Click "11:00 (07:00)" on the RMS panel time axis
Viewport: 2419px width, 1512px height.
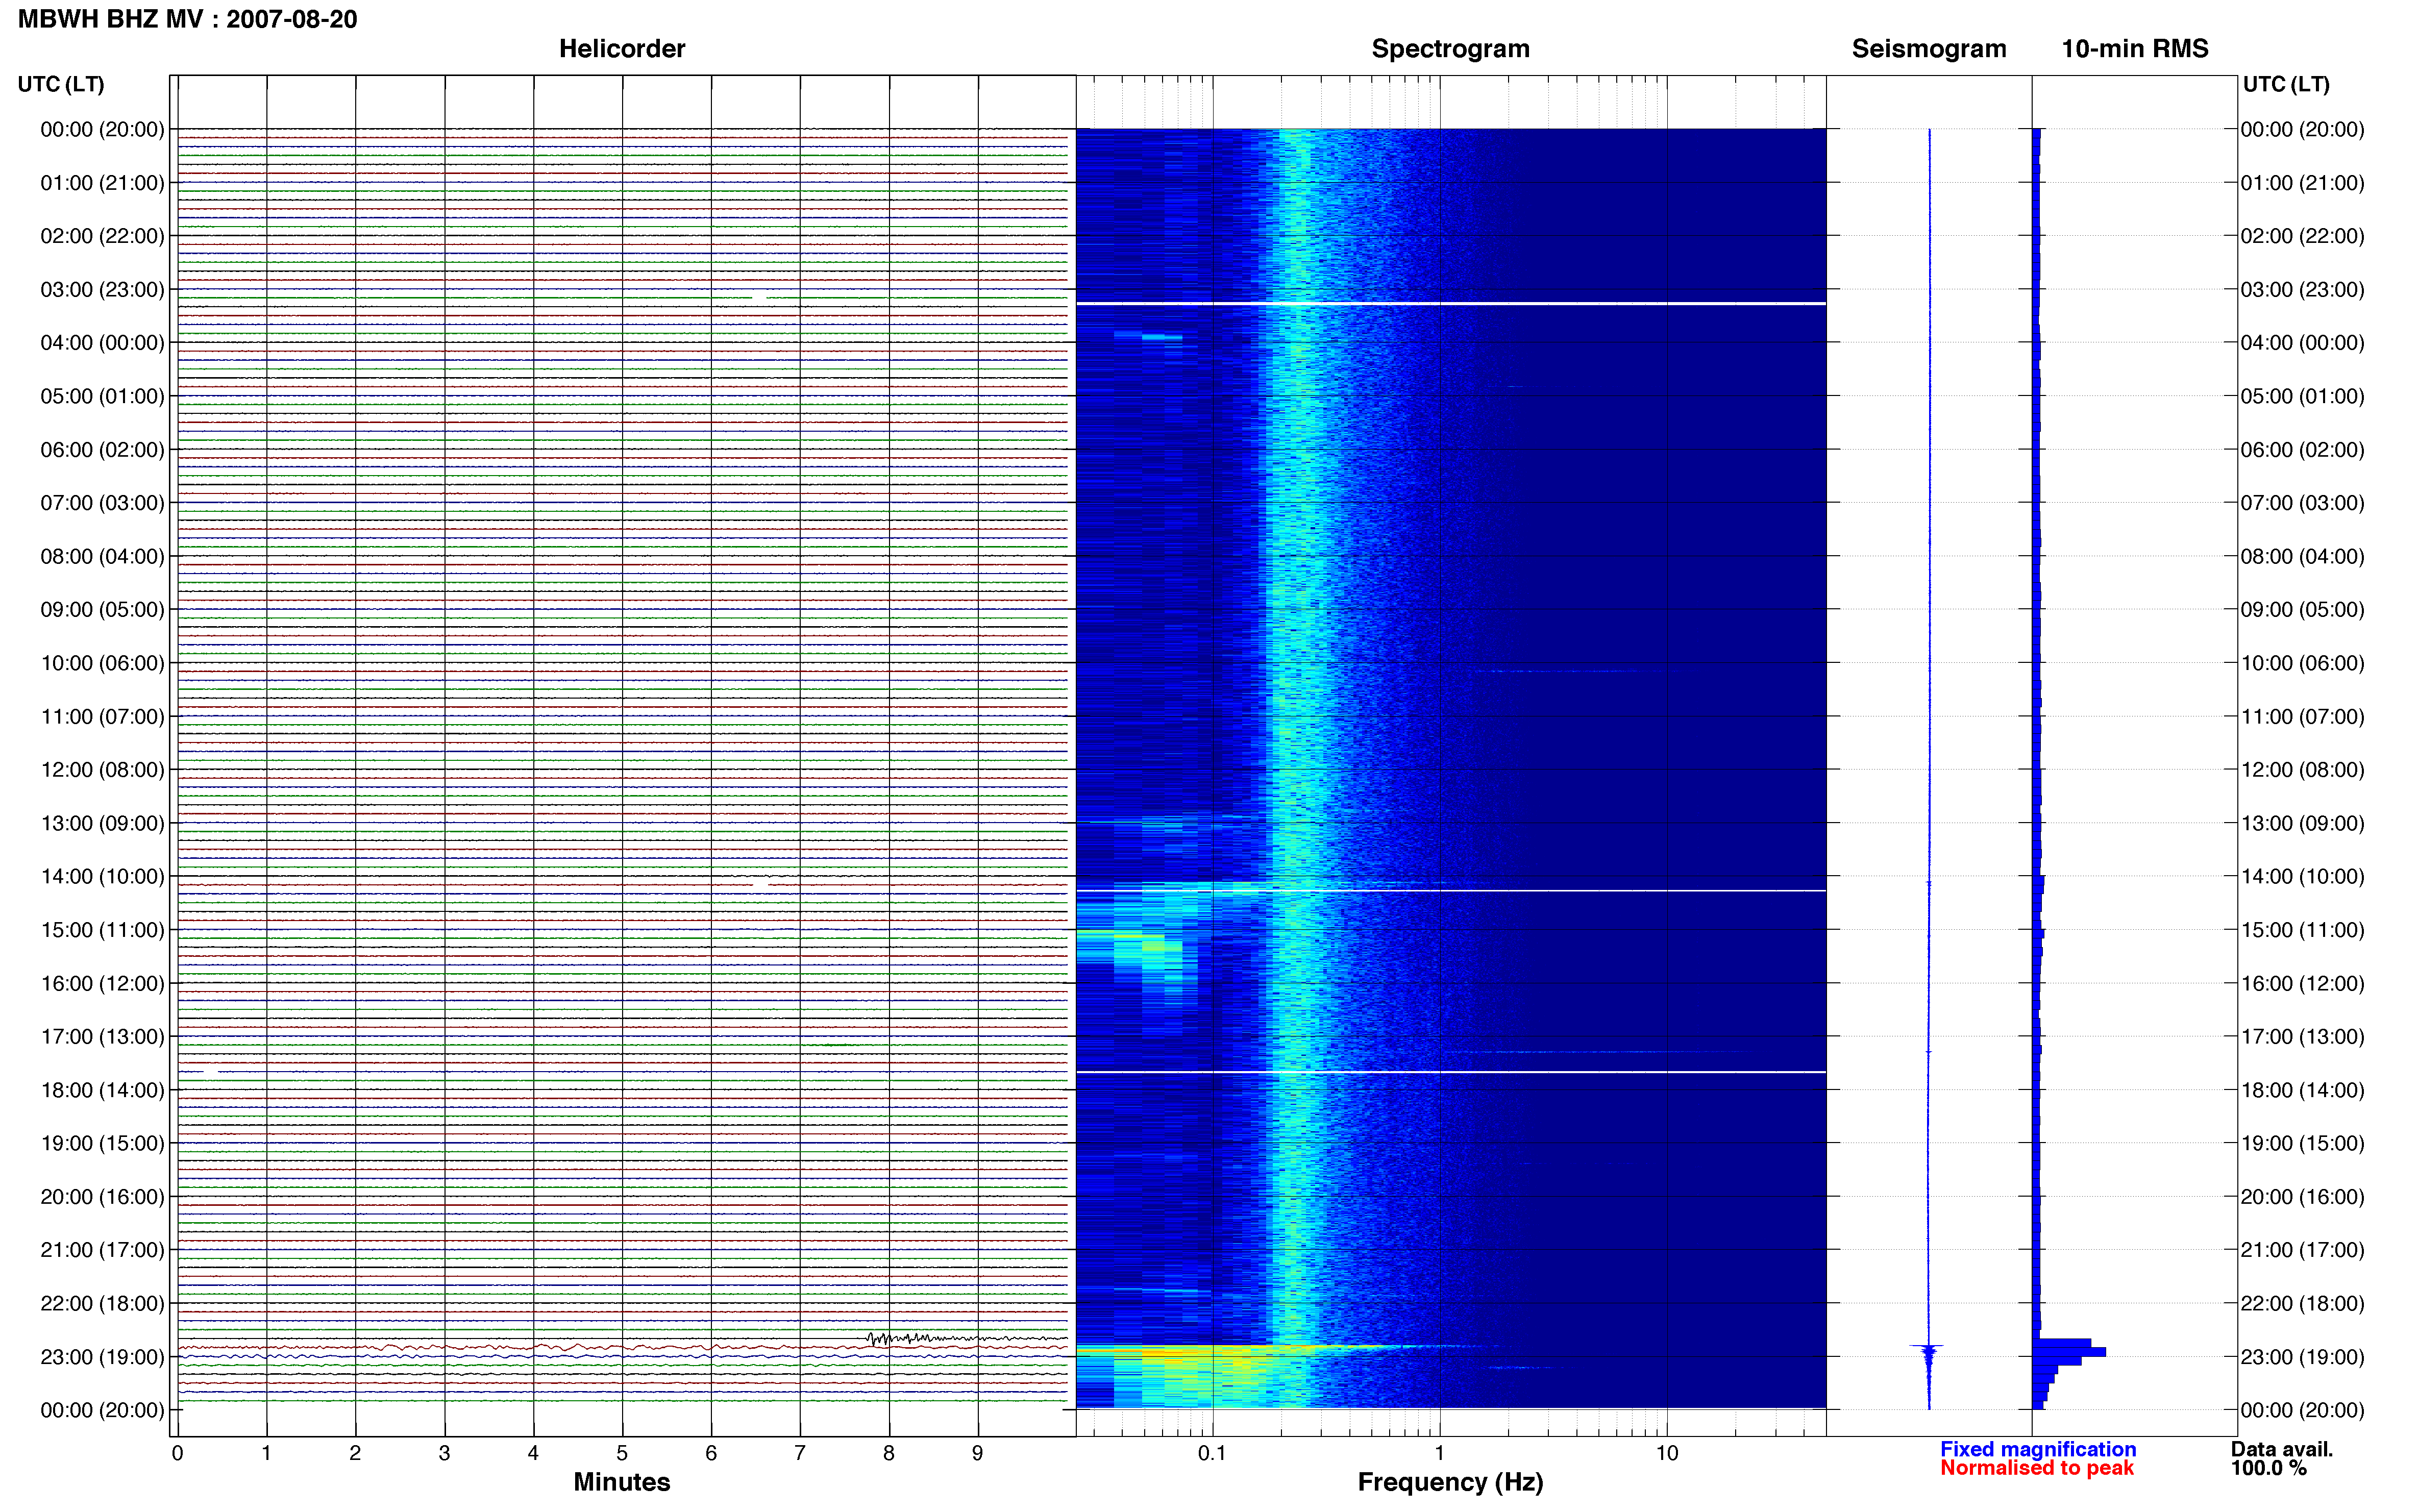click(2302, 717)
